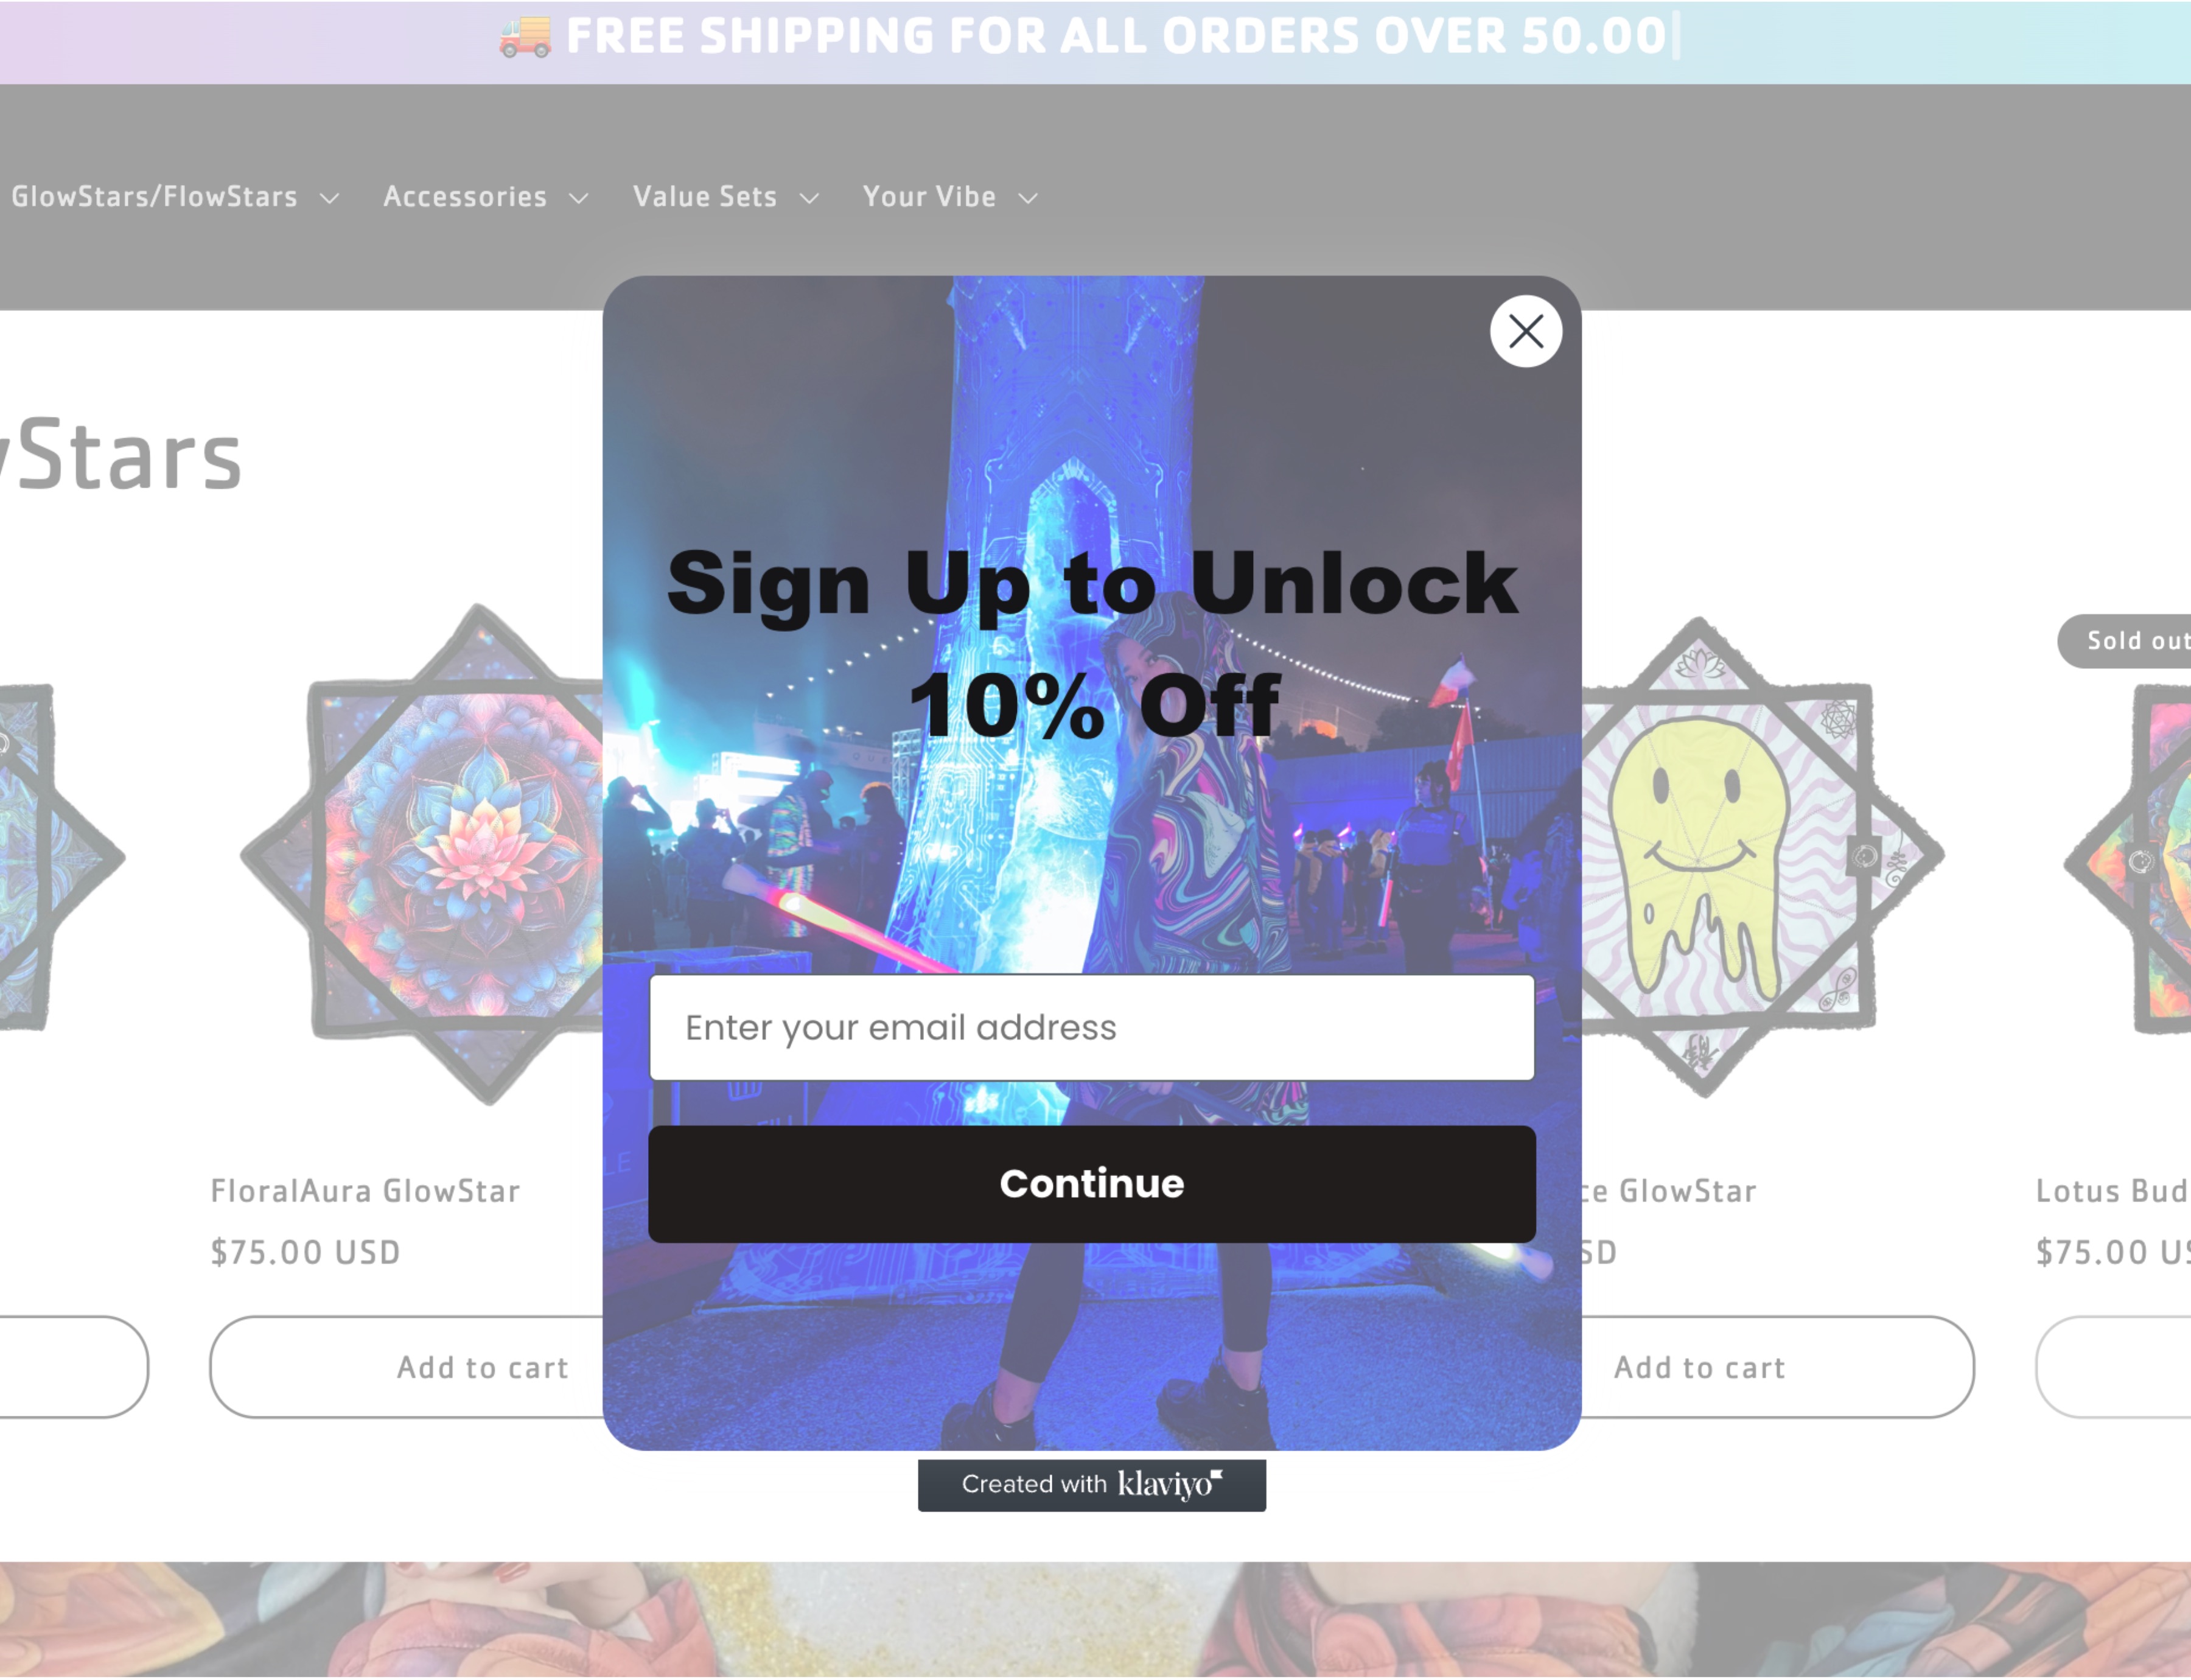
Task: Expand the Accessories dropdown arrow
Action: (578, 199)
